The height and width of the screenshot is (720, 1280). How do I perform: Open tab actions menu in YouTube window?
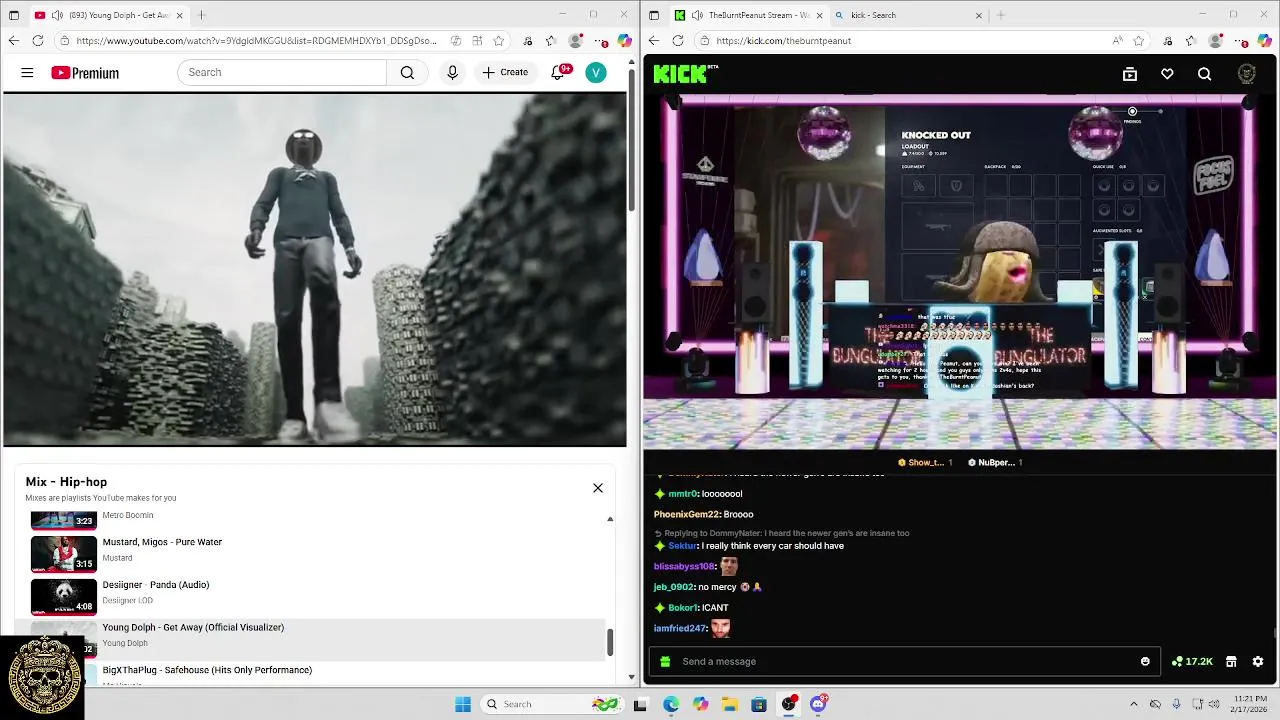tap(14, 15)
